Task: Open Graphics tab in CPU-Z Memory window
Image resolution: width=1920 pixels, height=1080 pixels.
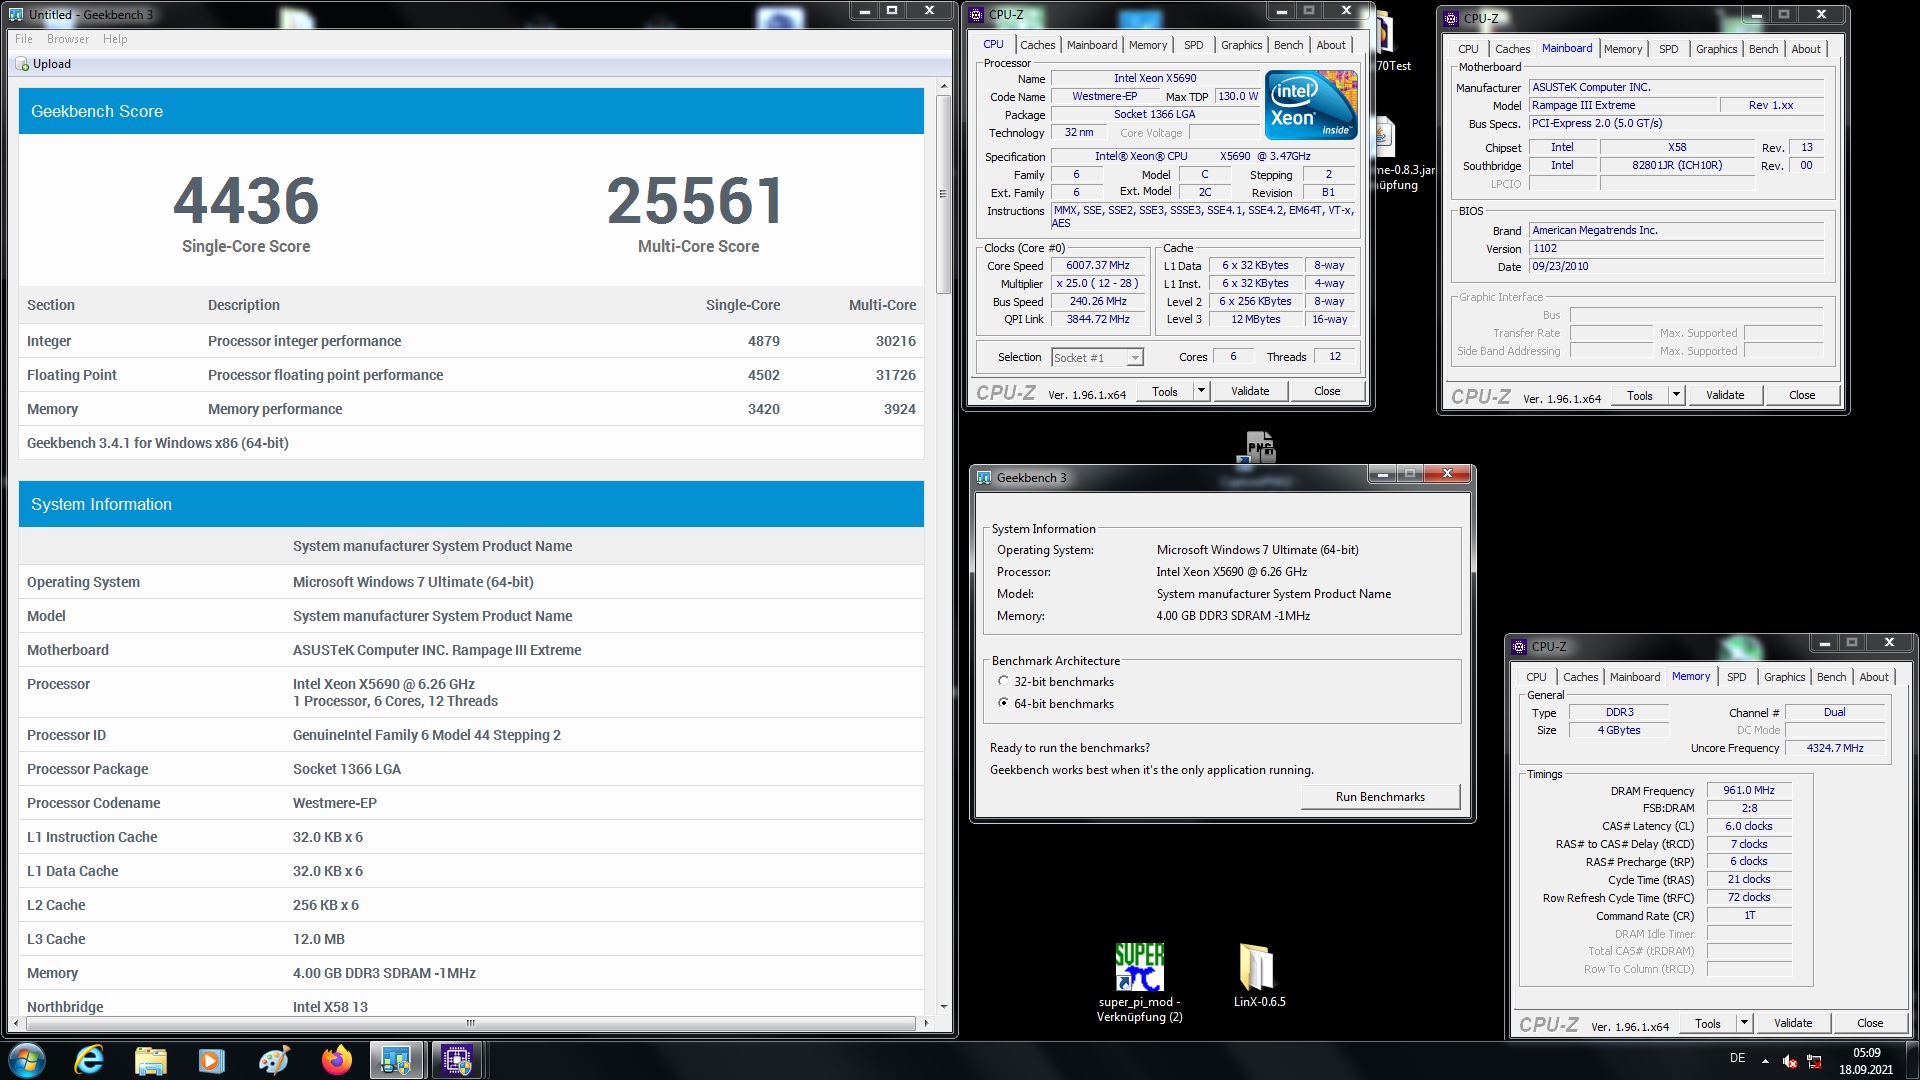Action: (x=1784, y=677)
